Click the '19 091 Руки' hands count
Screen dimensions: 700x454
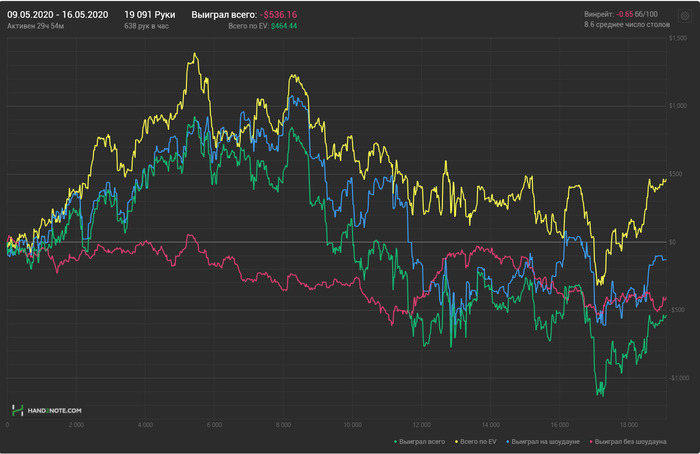pos(150,15)
